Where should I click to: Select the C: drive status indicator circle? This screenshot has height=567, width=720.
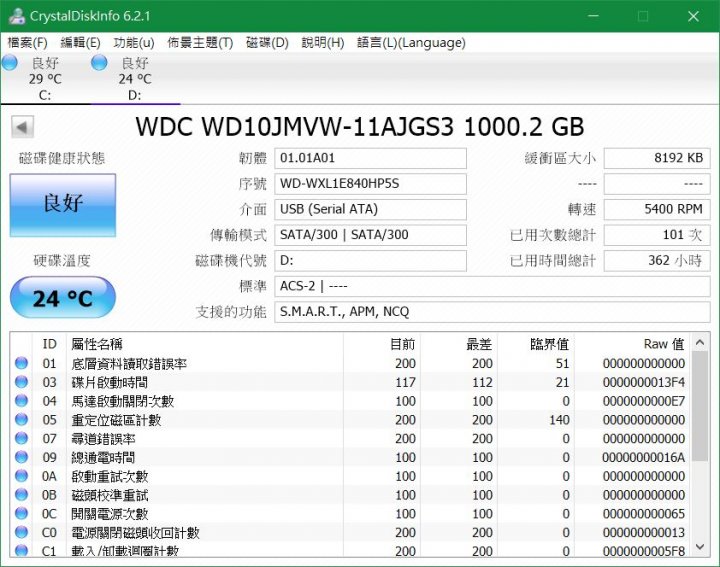pos(10,62)
